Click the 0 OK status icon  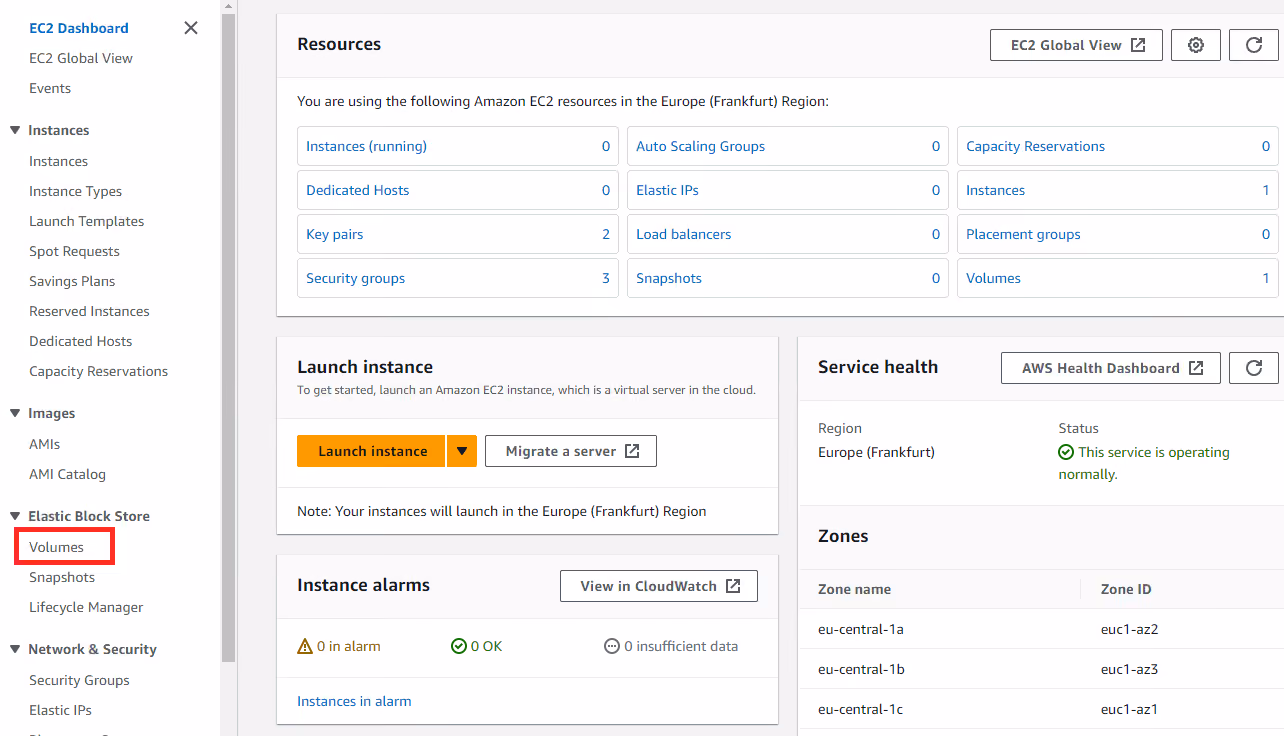(x=459, y=646)
